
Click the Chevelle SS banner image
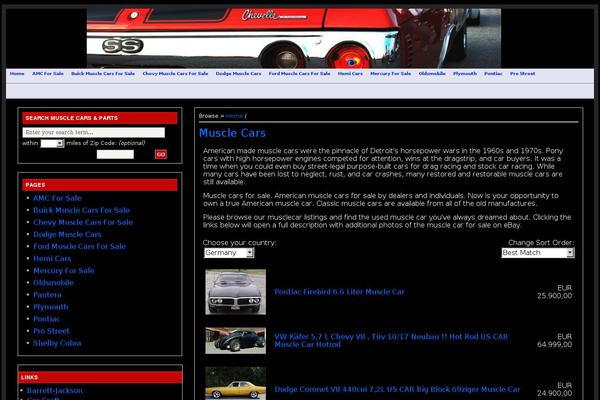coord(294,38)
